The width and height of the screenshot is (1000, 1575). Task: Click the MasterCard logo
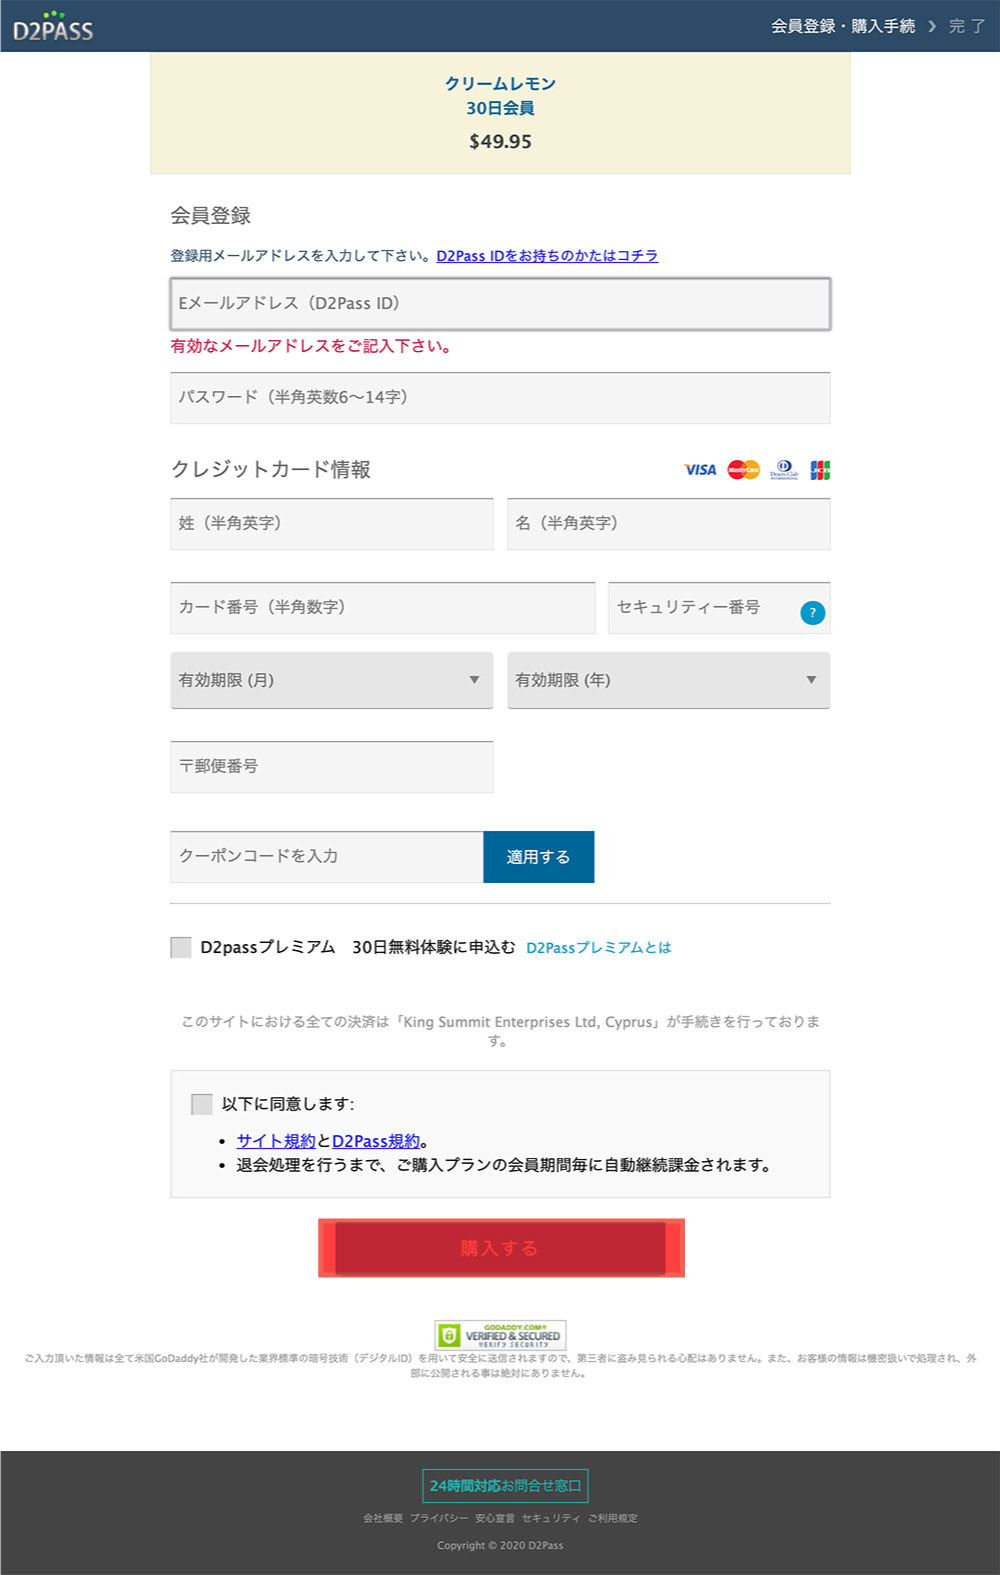tap(743, 469)
